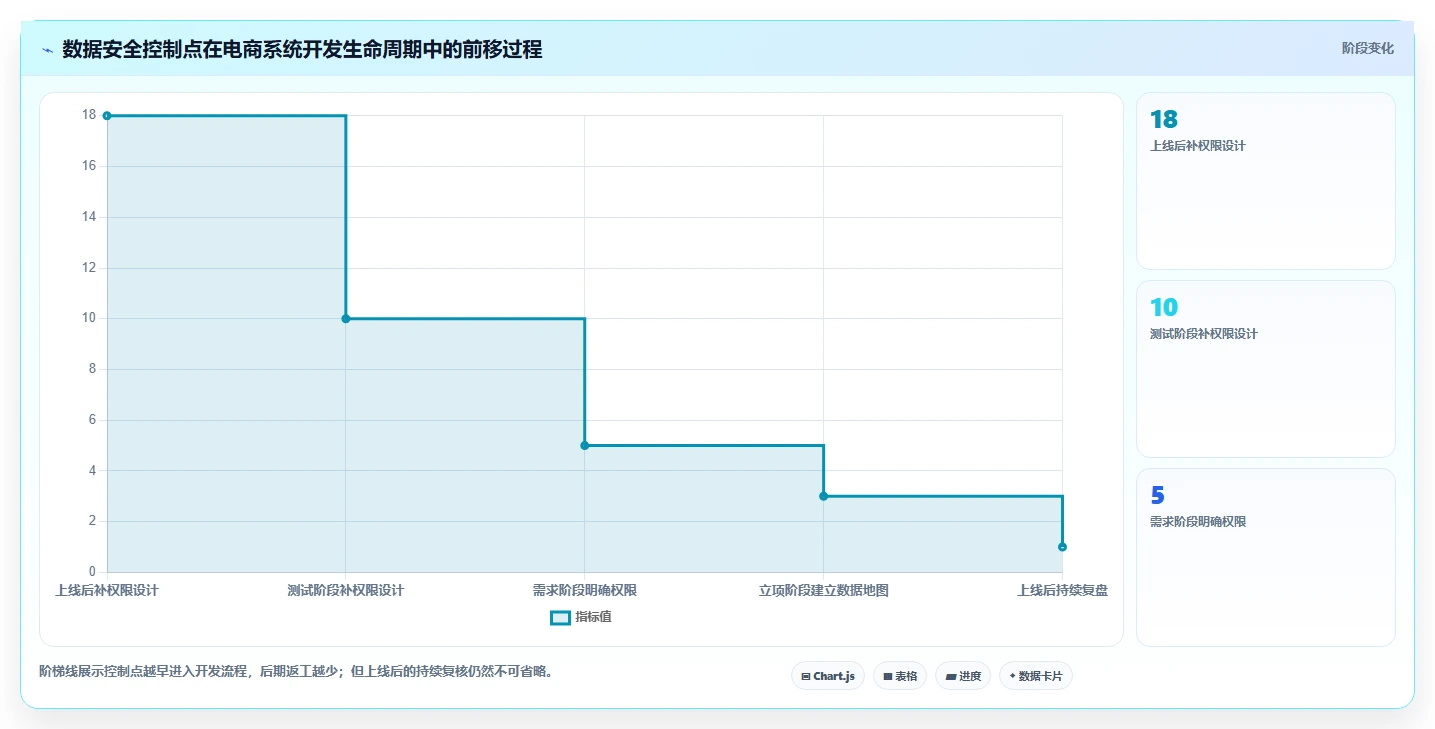1435x729 pixels.
Task: Click the 阶段变化 label in header
Action: 1367,48
